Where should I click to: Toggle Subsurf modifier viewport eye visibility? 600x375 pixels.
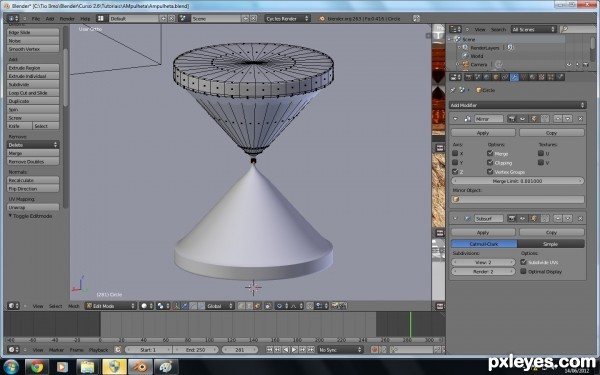tap(523, 218)
